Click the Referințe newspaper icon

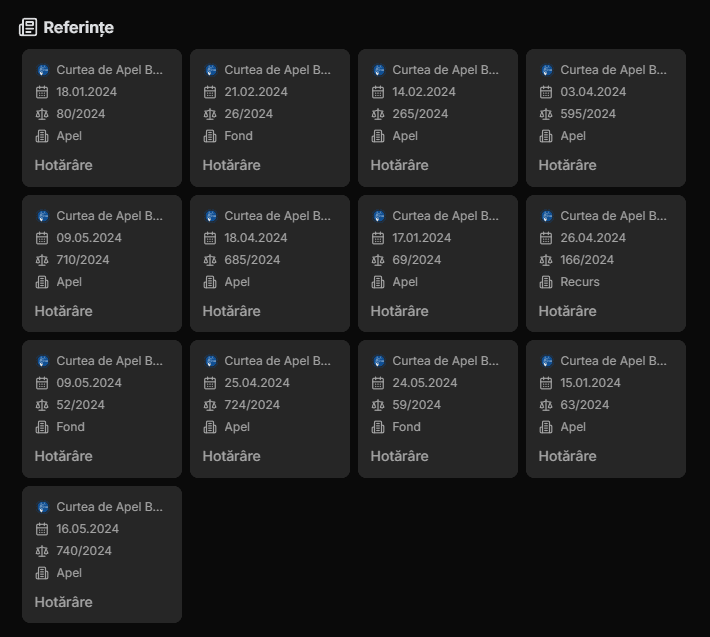(28, 27)
